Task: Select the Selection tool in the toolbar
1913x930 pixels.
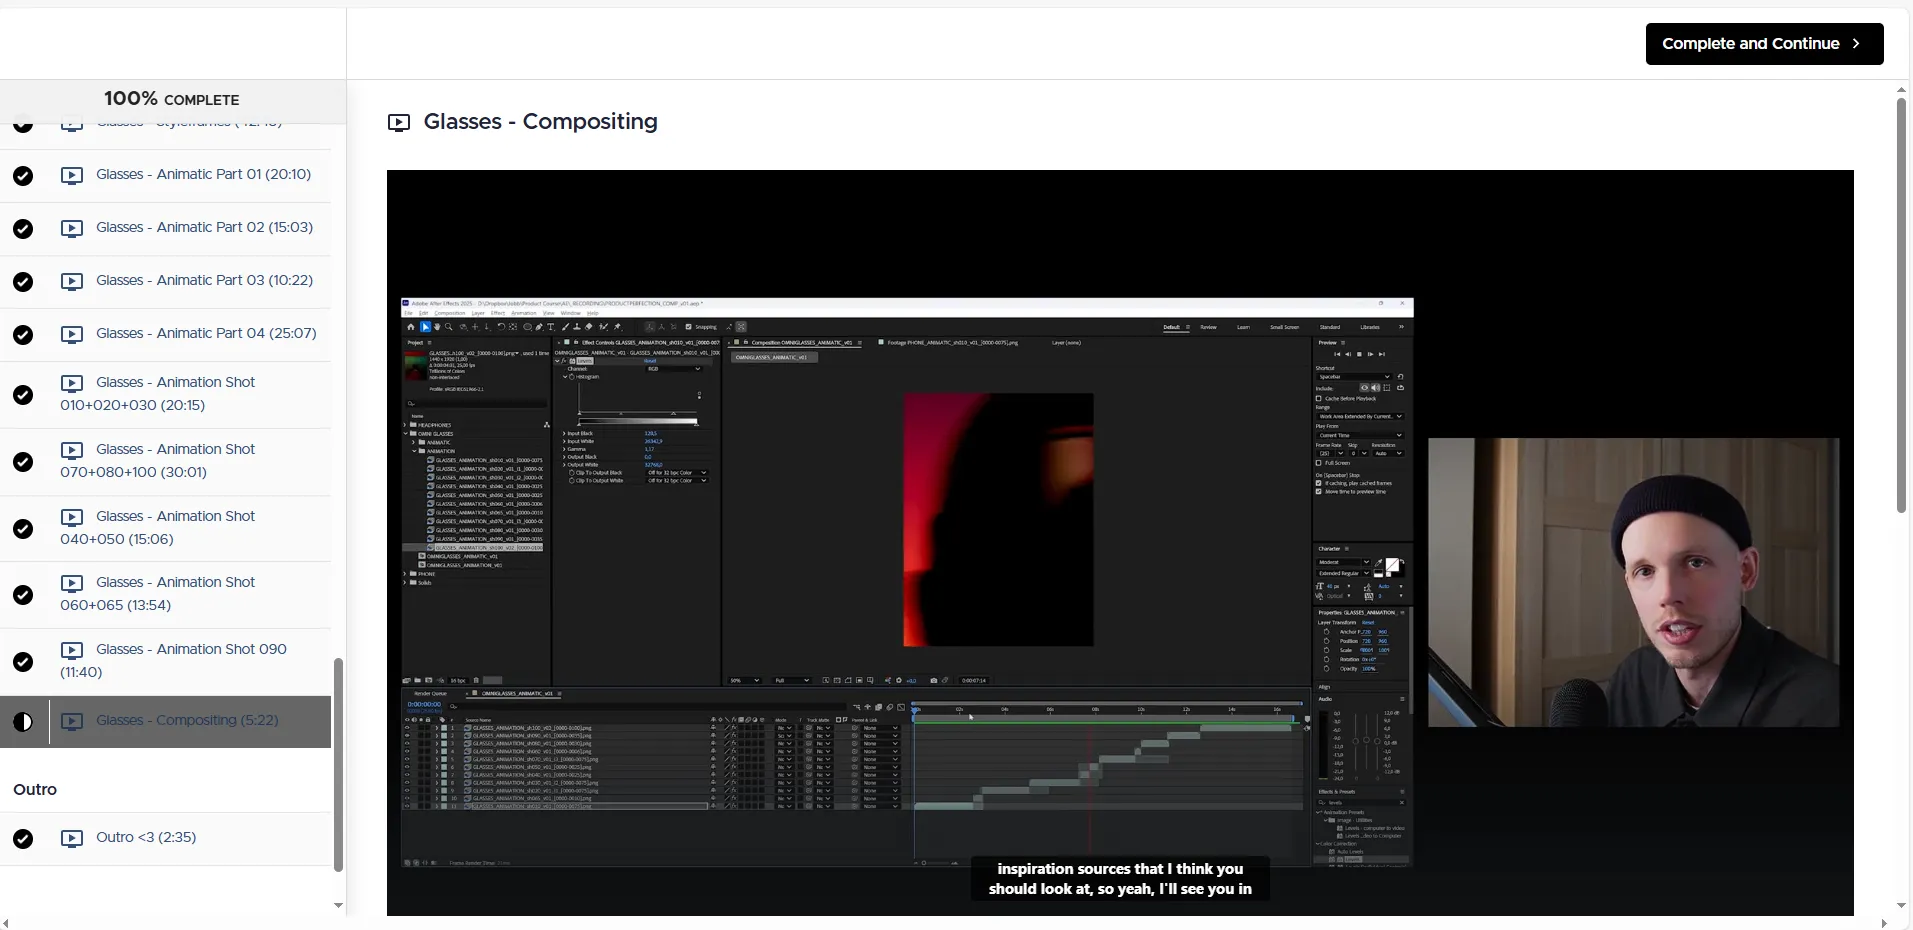Action: pos(424,327)
